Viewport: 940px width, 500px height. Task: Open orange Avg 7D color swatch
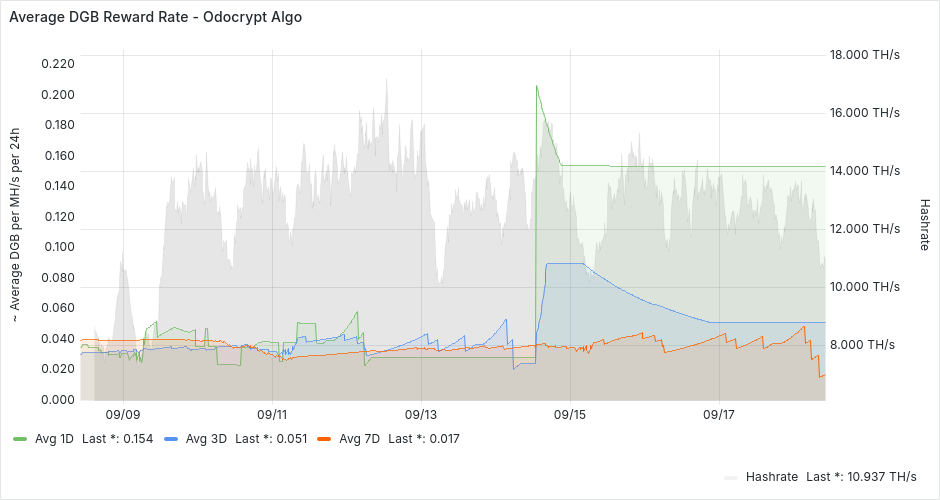324,439
